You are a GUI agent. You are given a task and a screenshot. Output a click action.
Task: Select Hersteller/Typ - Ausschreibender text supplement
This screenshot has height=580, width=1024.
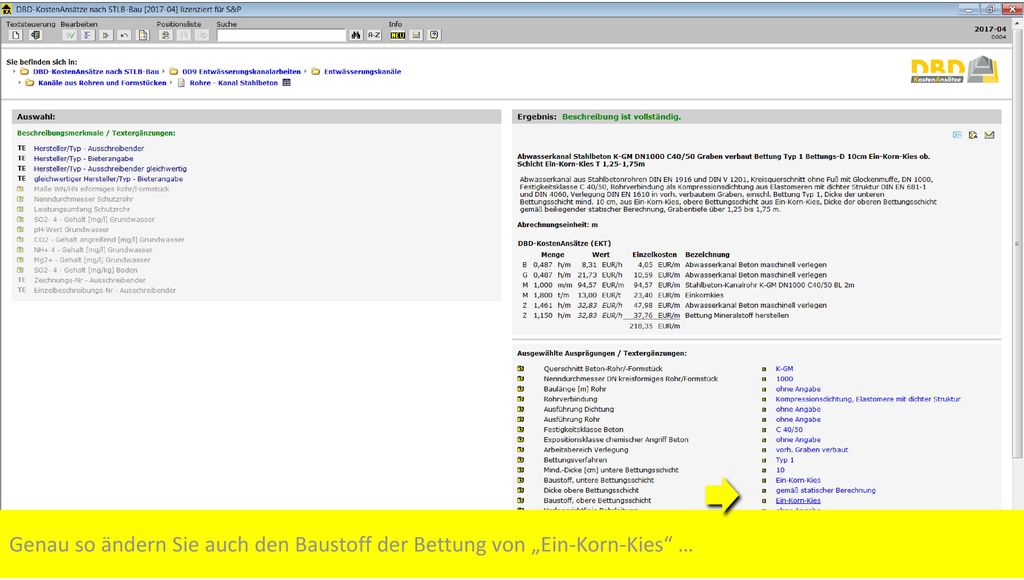[89, 148]
